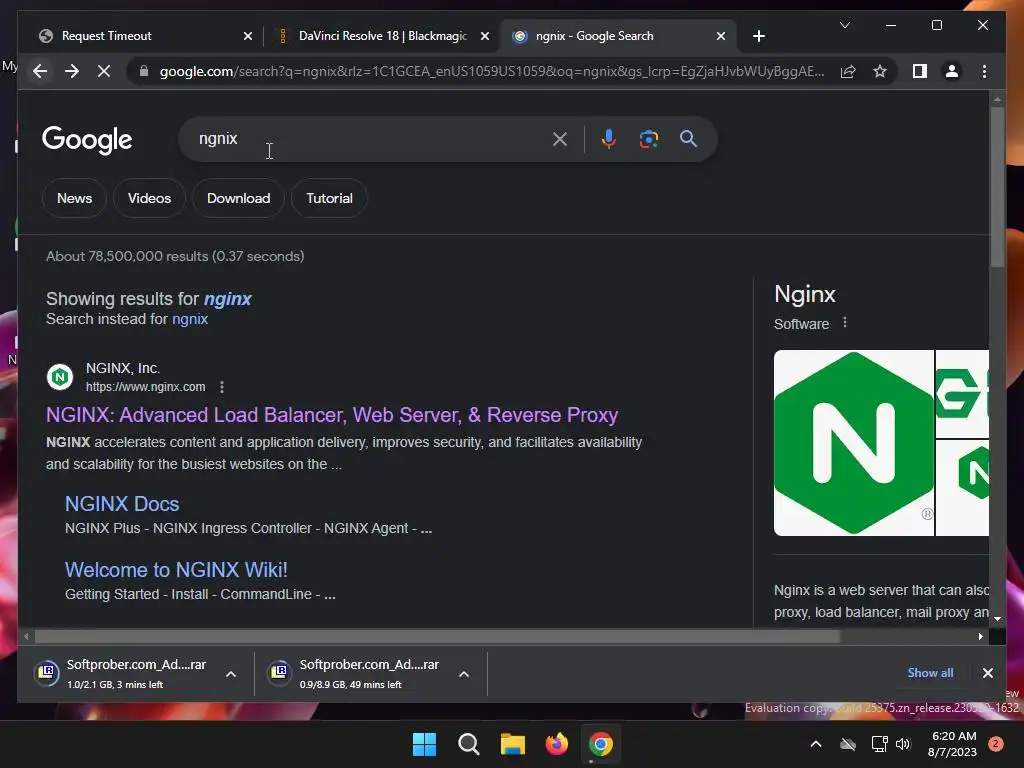This screenshot has height=768, width=1024.
Task: Open Welcome to NGINX Wiki link
Action: (x=176, y=569)
